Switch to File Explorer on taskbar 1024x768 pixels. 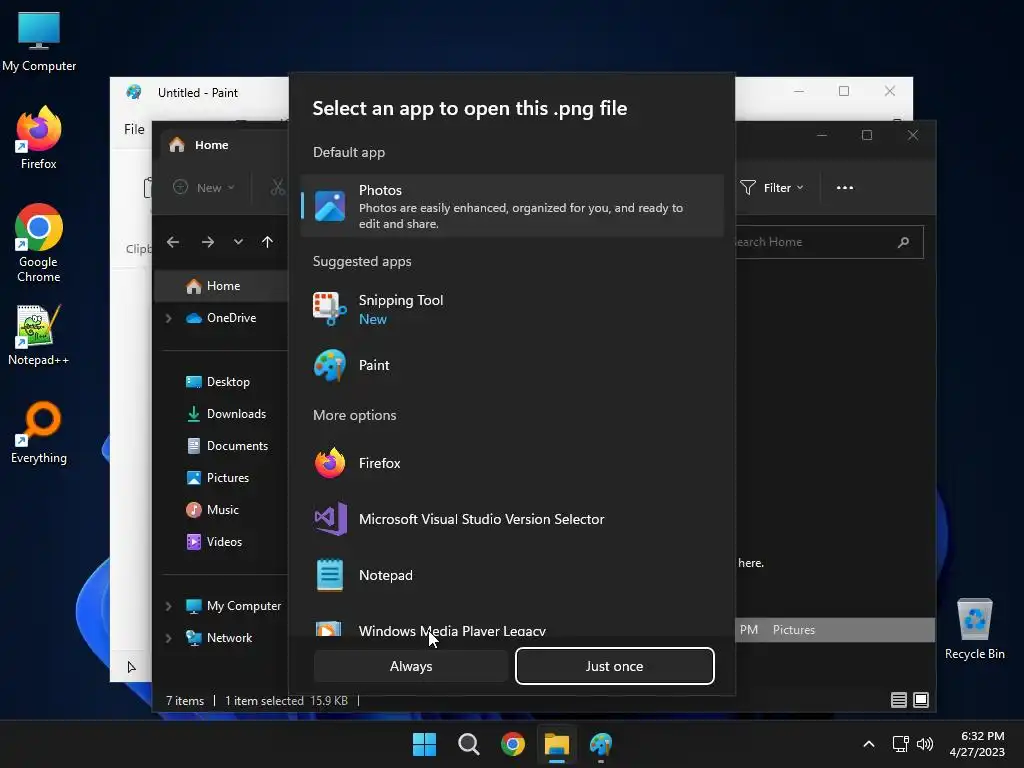click(x=557, y=744)
